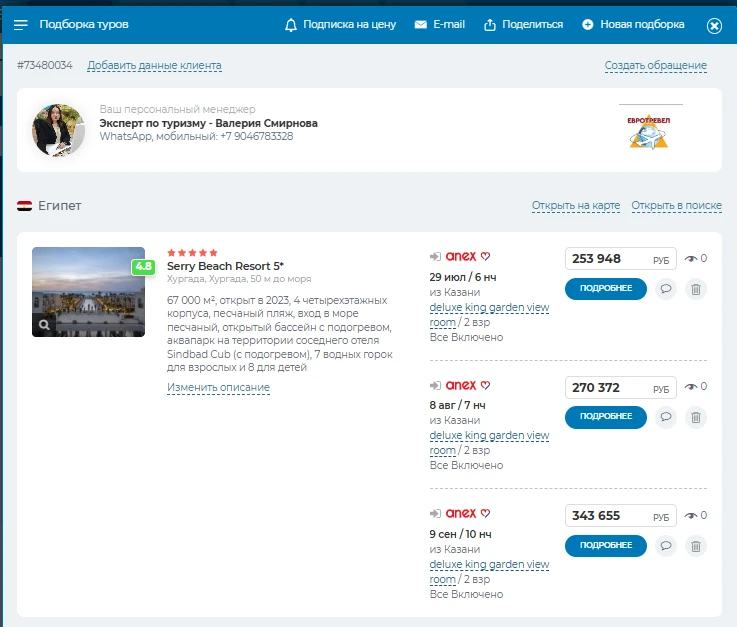Click the '#73480034' selection number

click(45, 65)
